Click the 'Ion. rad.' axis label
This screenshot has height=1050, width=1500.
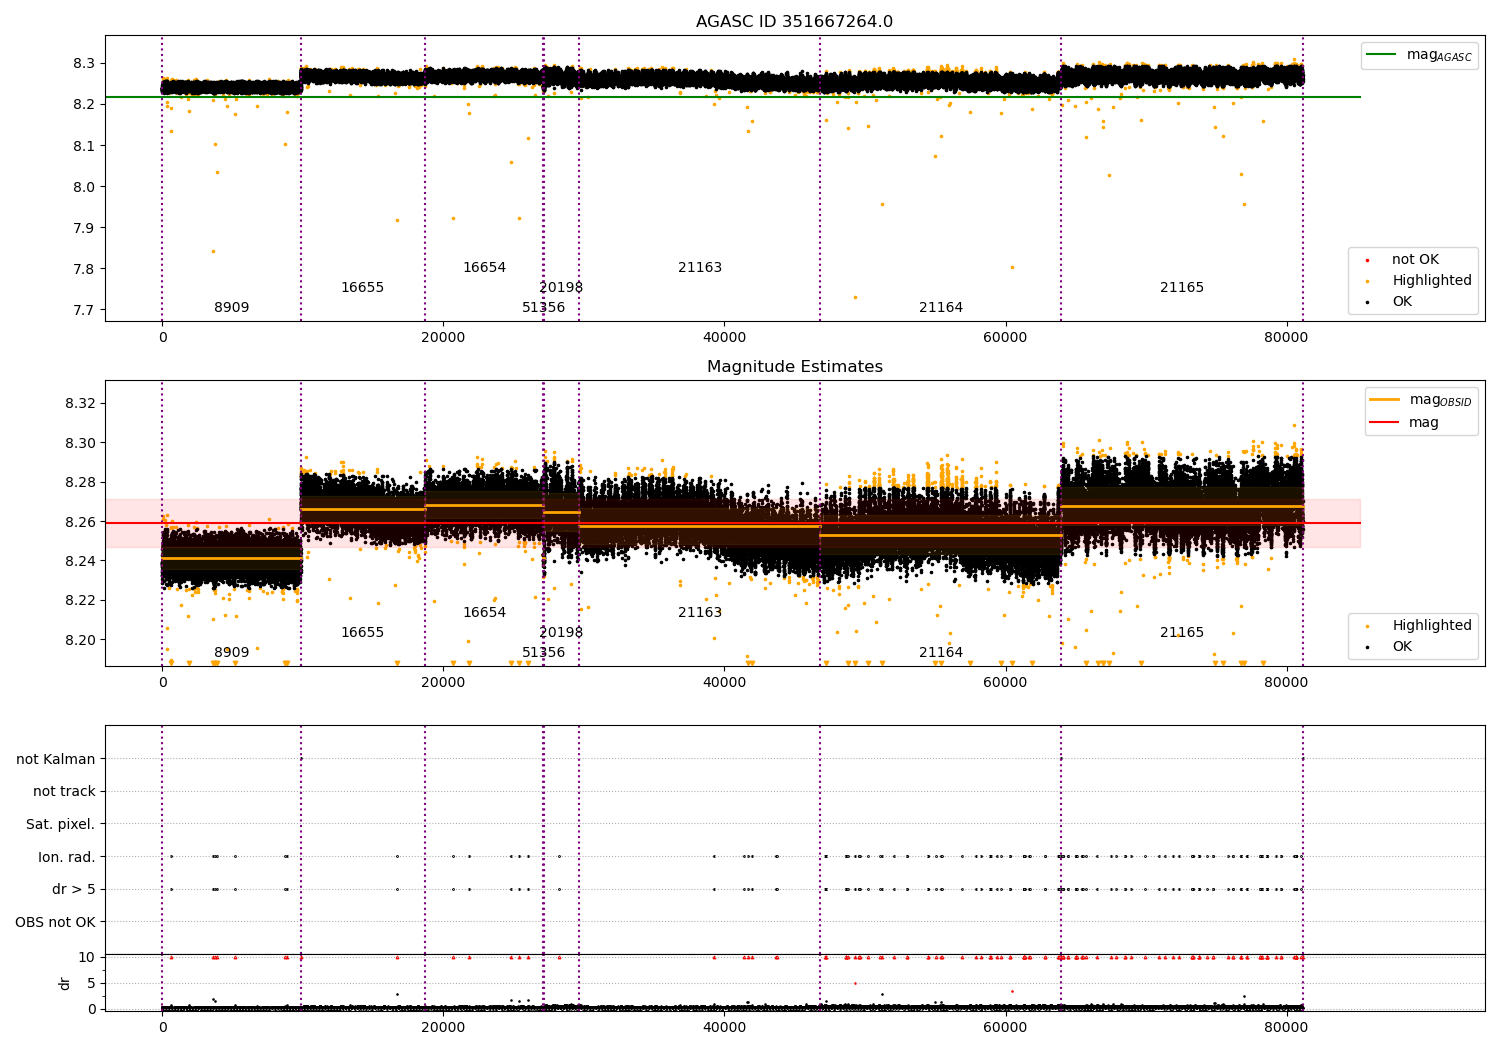[x=67, y=857]
